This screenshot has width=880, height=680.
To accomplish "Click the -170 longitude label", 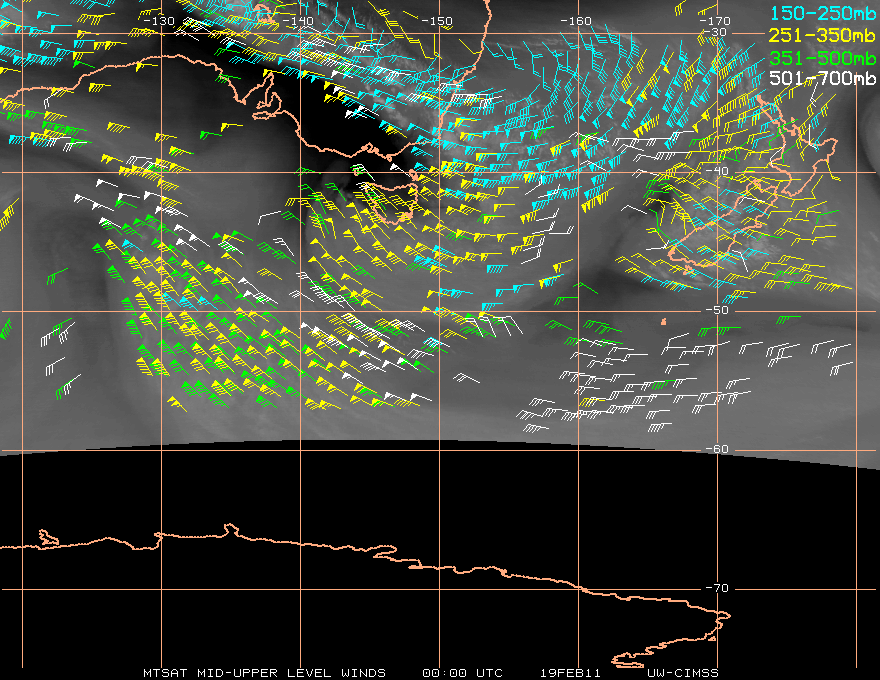I will coord(715,21).
